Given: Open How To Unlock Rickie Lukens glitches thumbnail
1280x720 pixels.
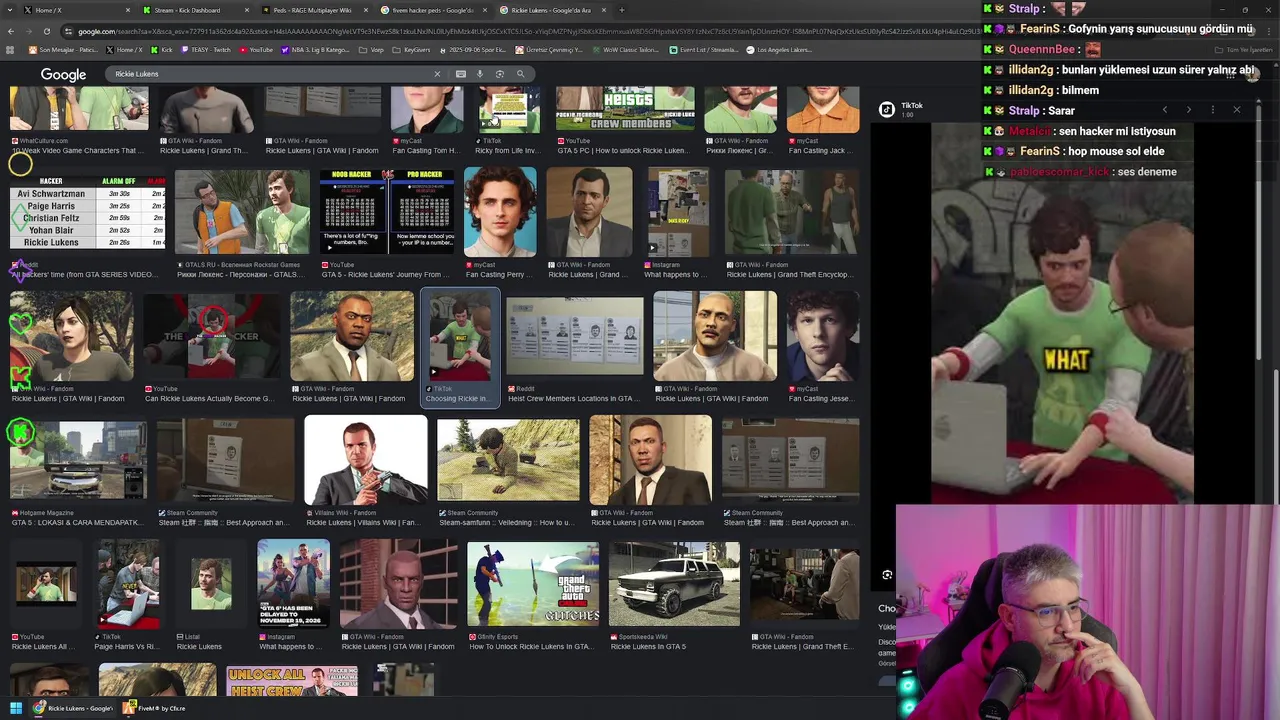Looking at the screenshot, I should tap(533, 584).
